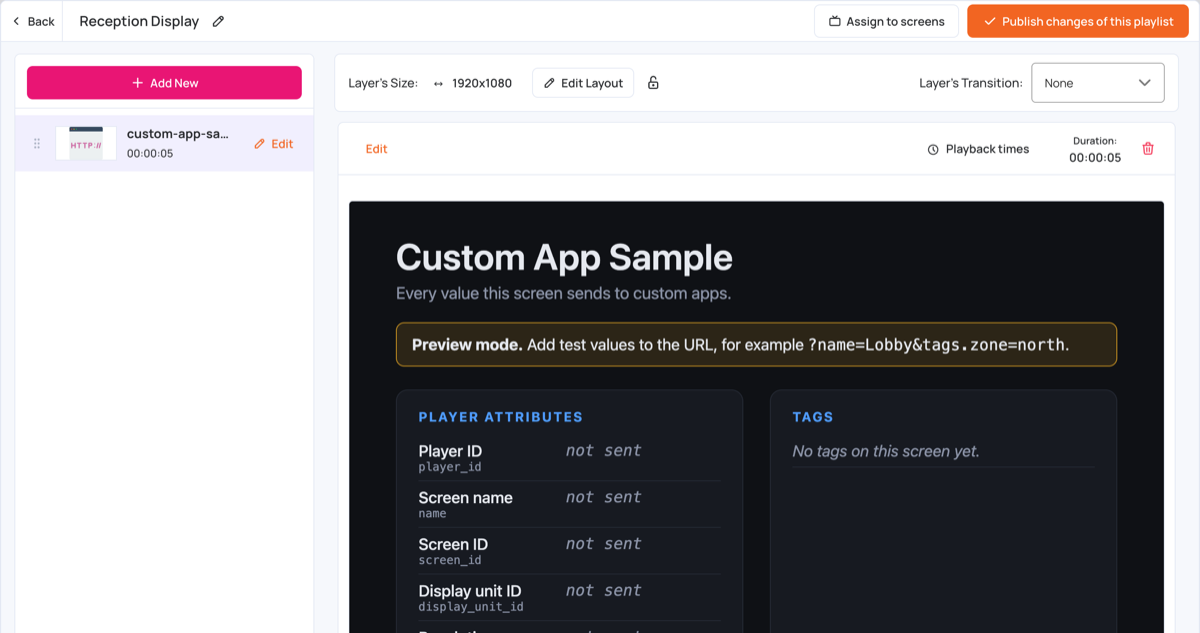Click the Preview mode notice banner
This screenshot has width=1200, height=633.
756,344
